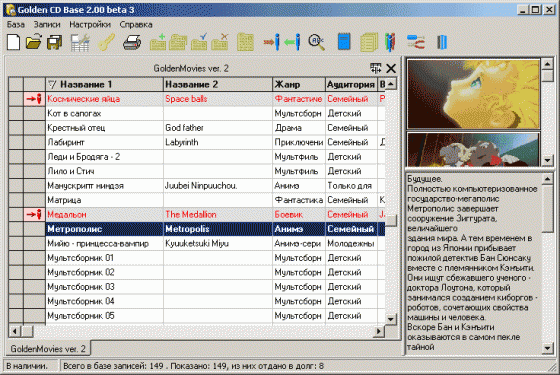
Task: Create a new database with blank page icon
Action: point(14,42)
